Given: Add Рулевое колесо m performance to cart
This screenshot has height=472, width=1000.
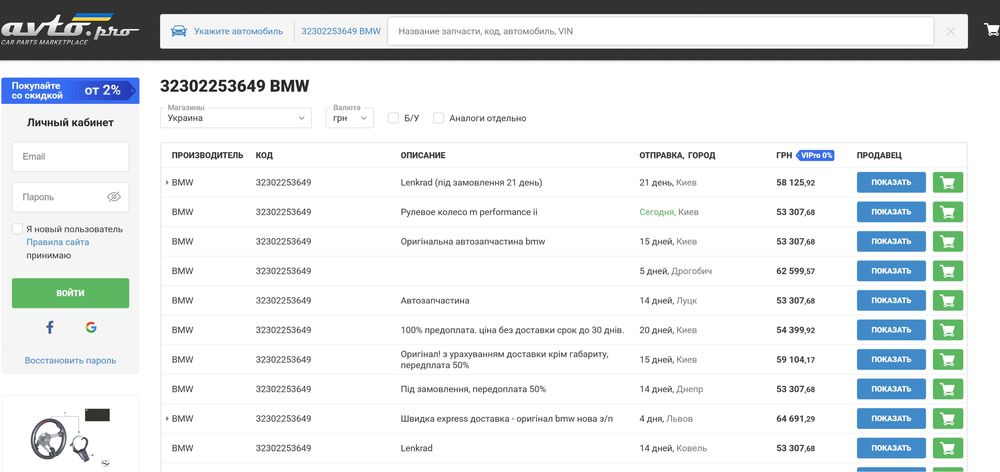Looking at the screenshot, I should [948, 212].
